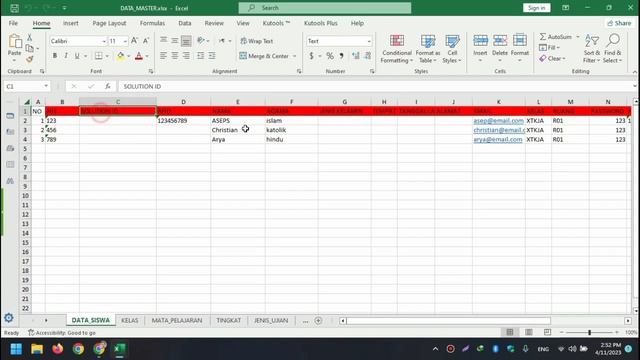Toggle Wrap Text
Screen dimensions: 640x360
coord(257,41)
